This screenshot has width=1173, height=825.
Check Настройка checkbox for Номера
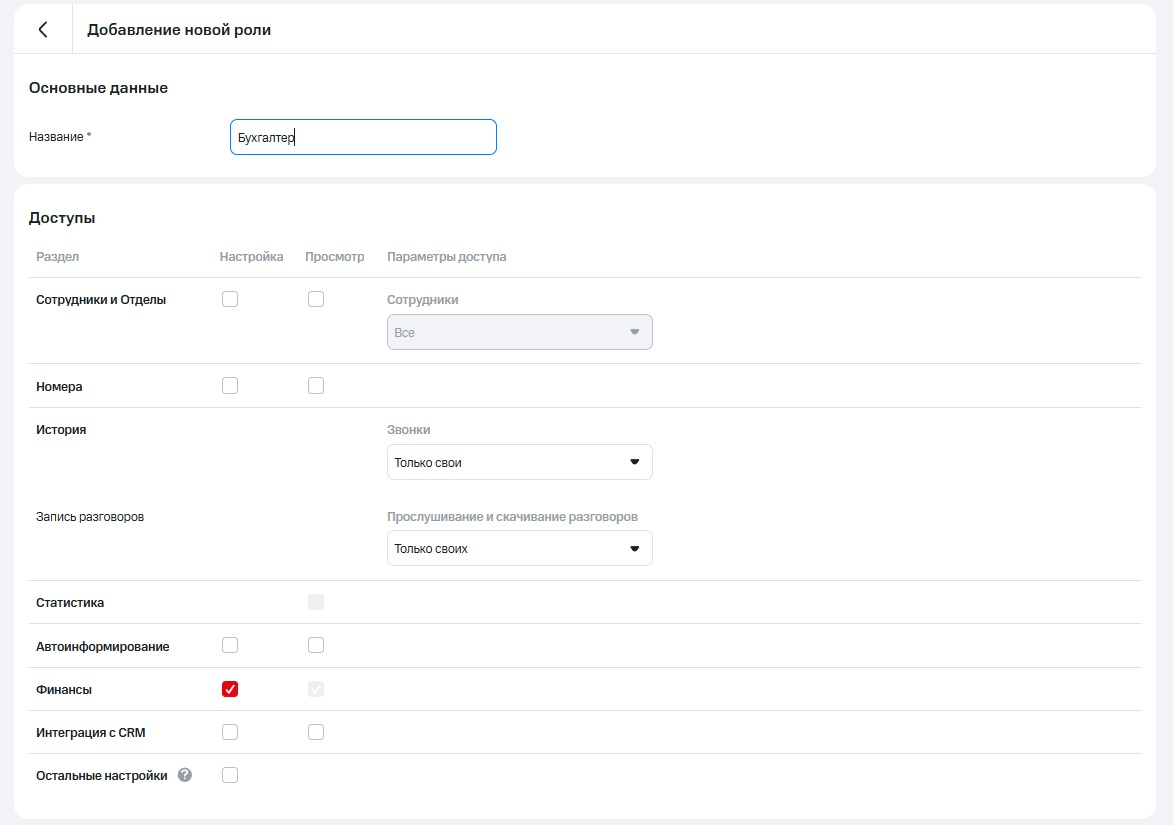(230, 386)
